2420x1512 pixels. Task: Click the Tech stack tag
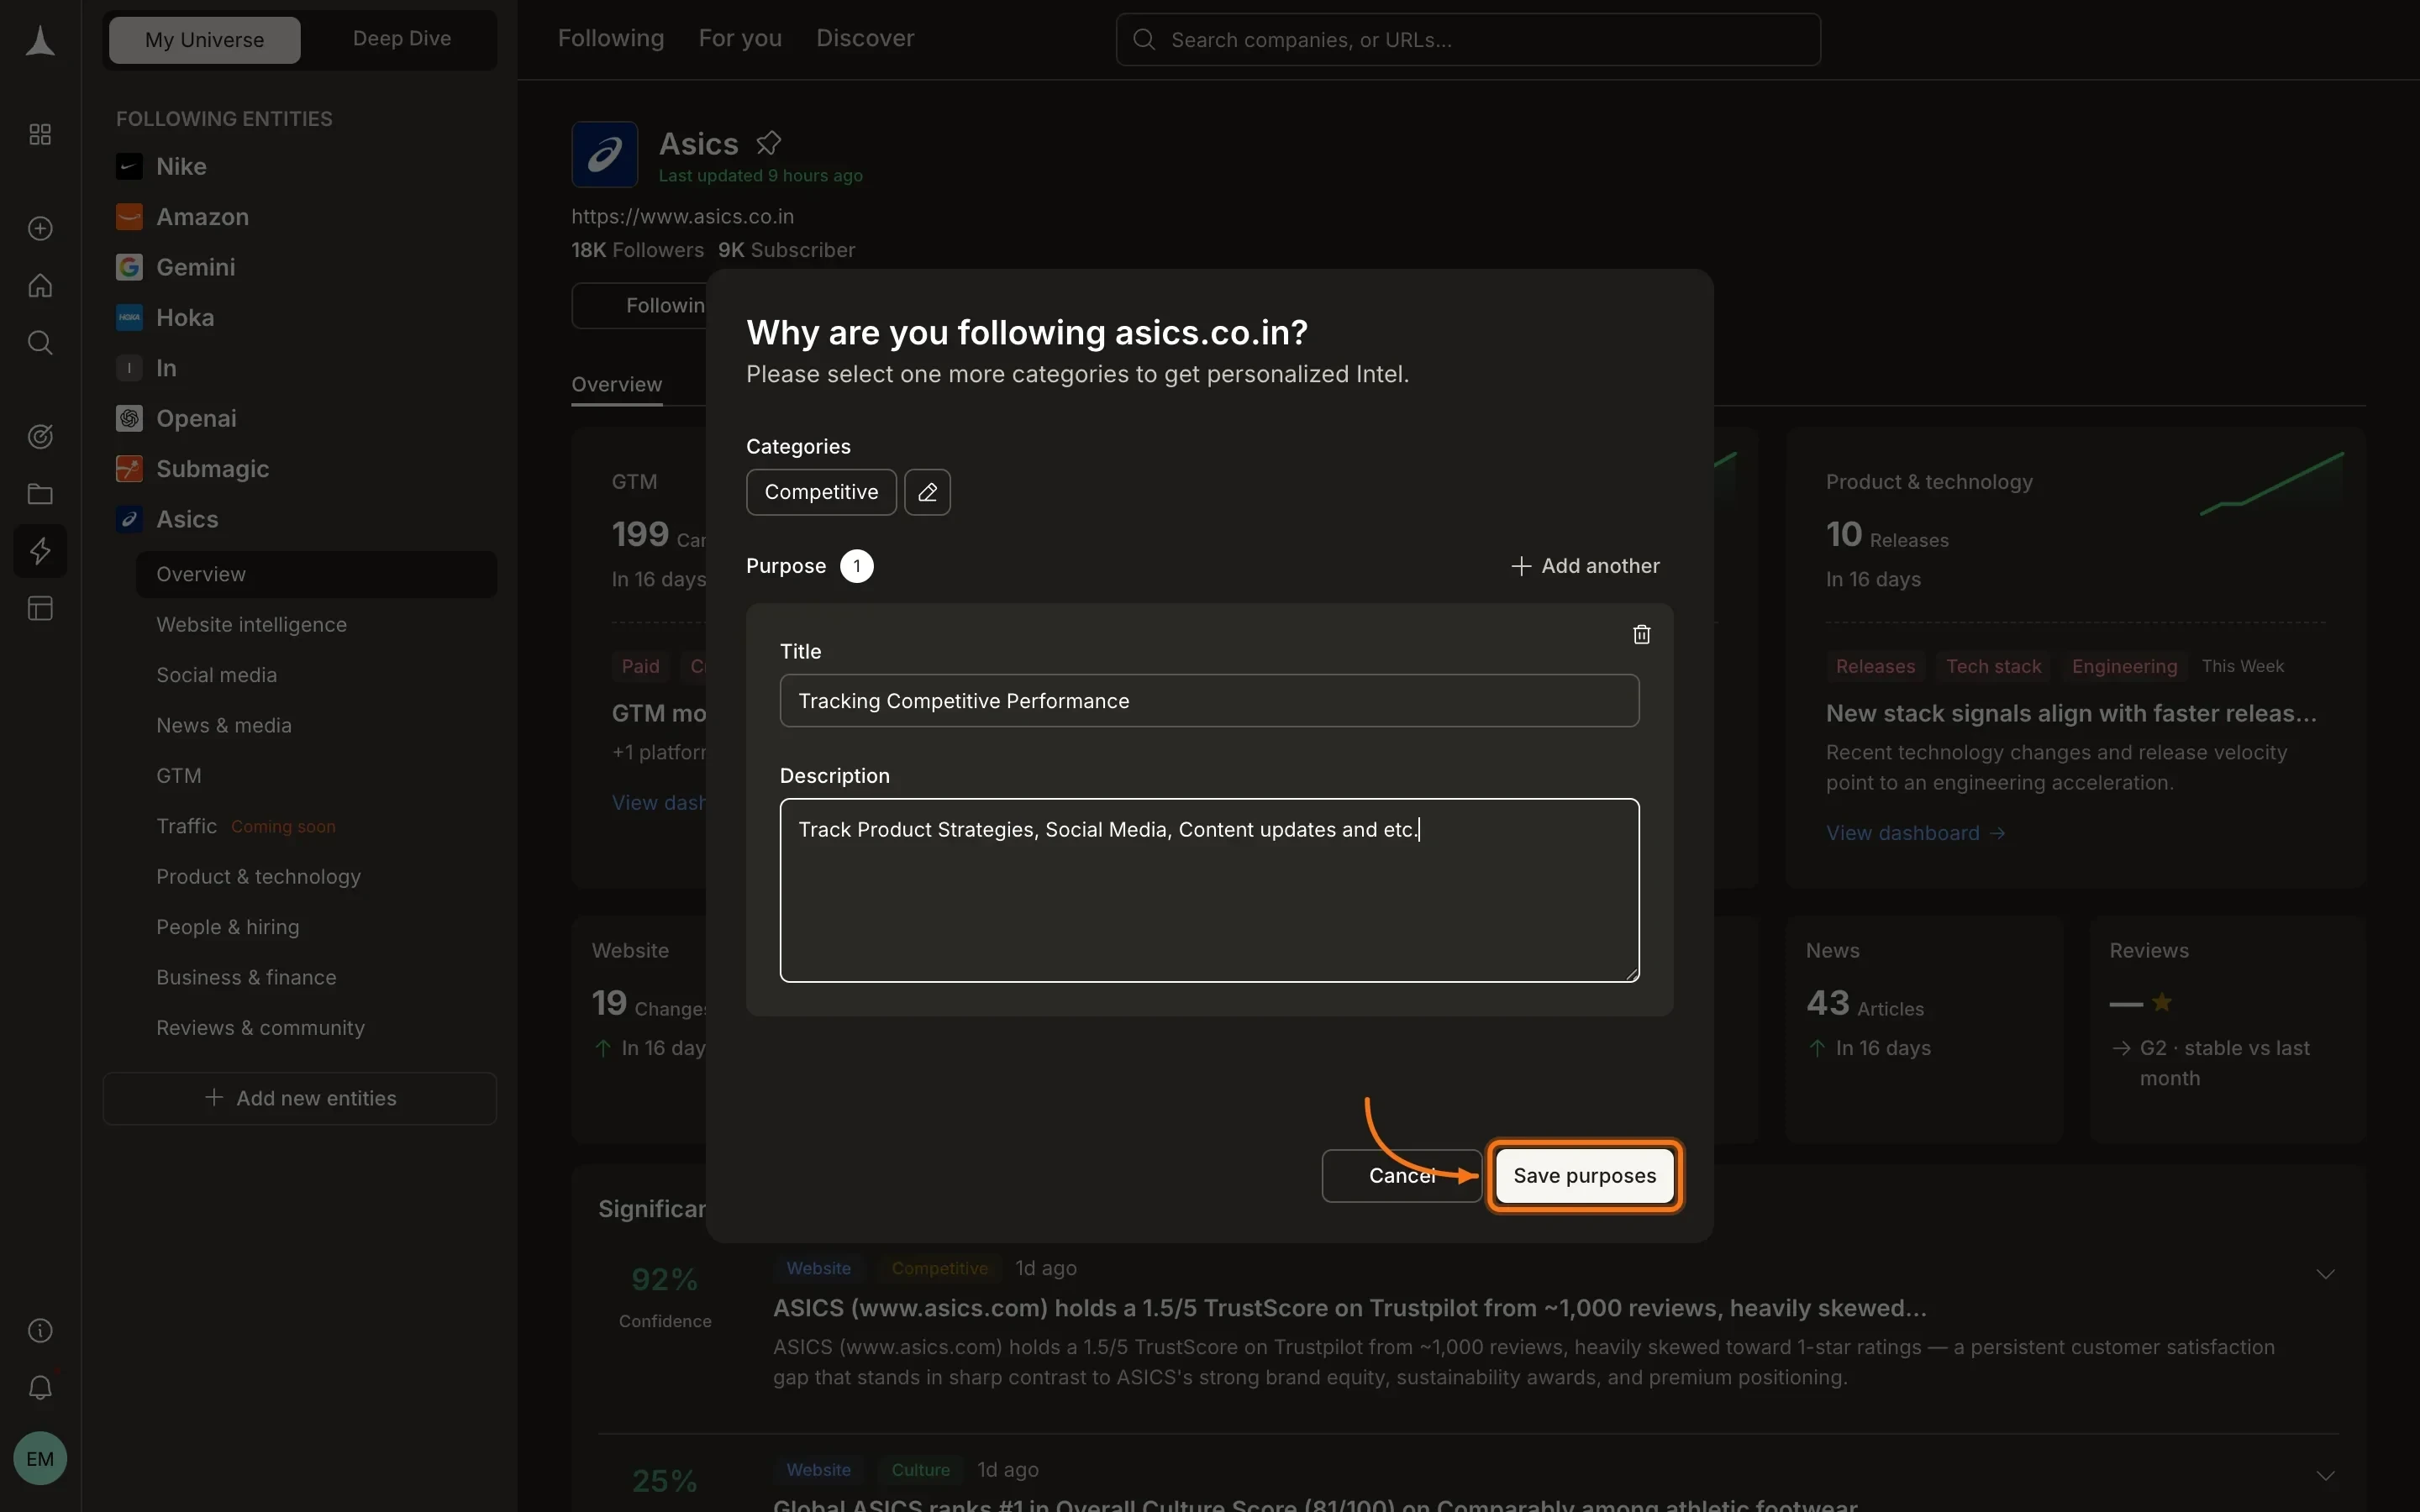(x=1993, y=666)
